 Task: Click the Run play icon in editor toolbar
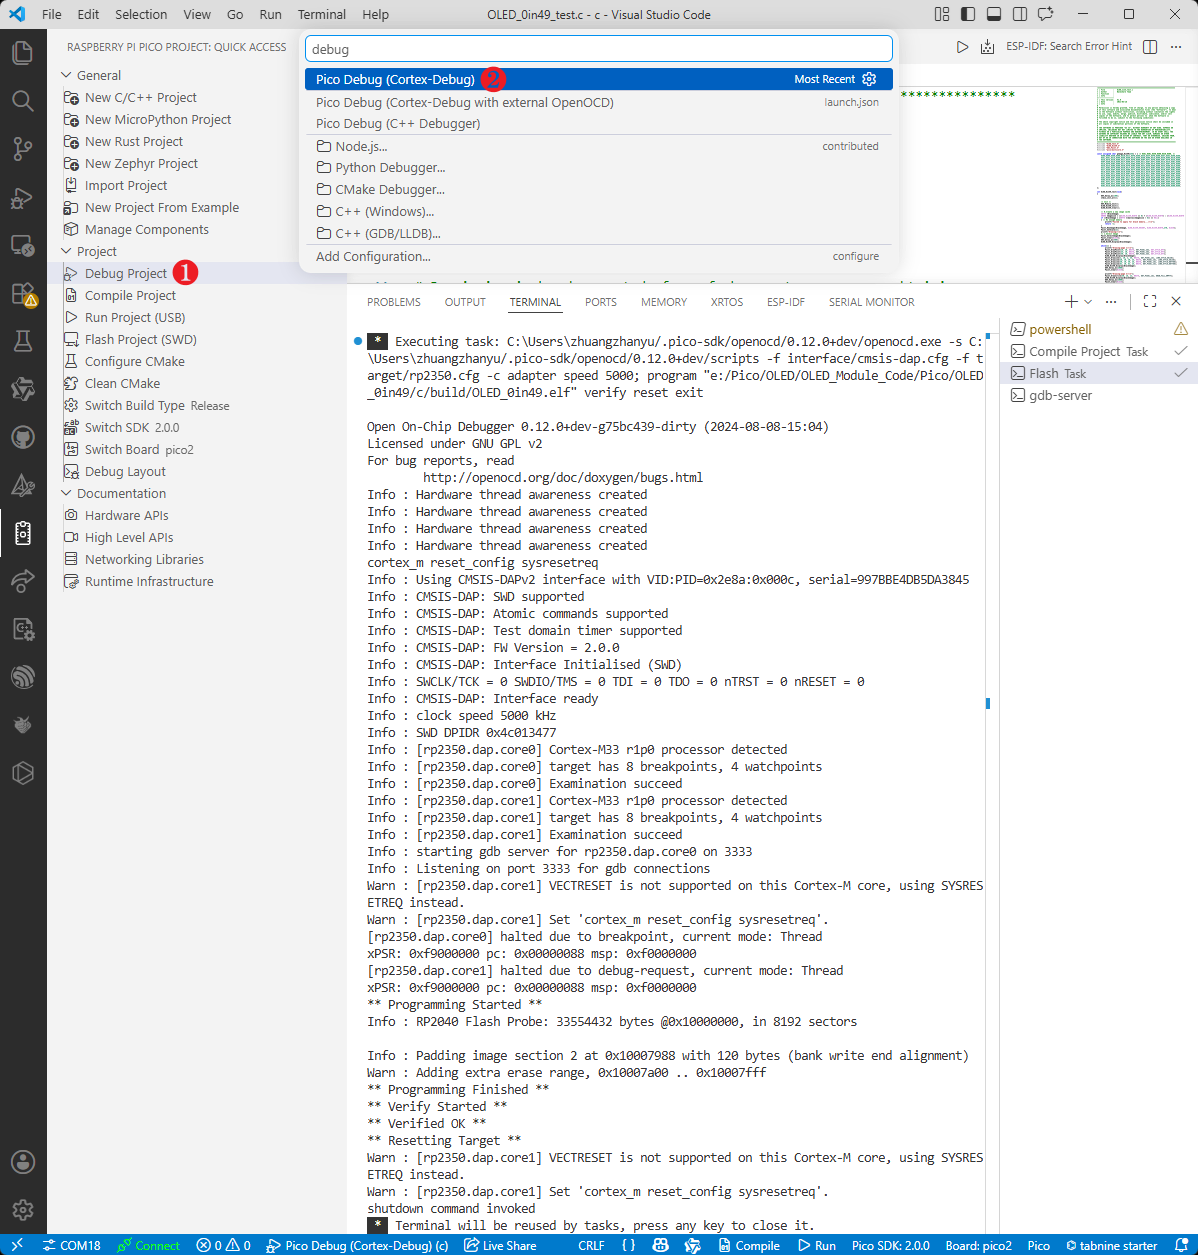click(x=962, y=47)
